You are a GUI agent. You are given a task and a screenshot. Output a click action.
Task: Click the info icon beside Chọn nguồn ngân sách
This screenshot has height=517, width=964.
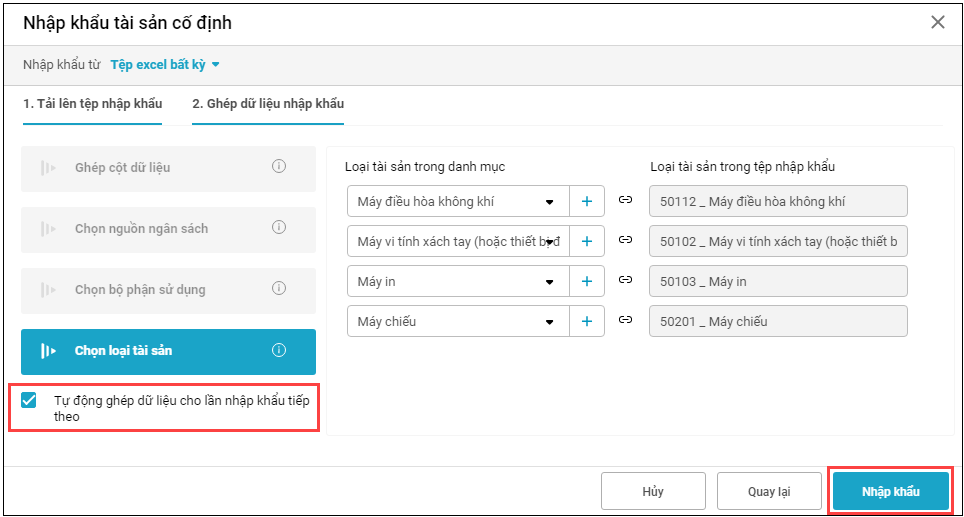pyautogui.click(x=279, y=228)
